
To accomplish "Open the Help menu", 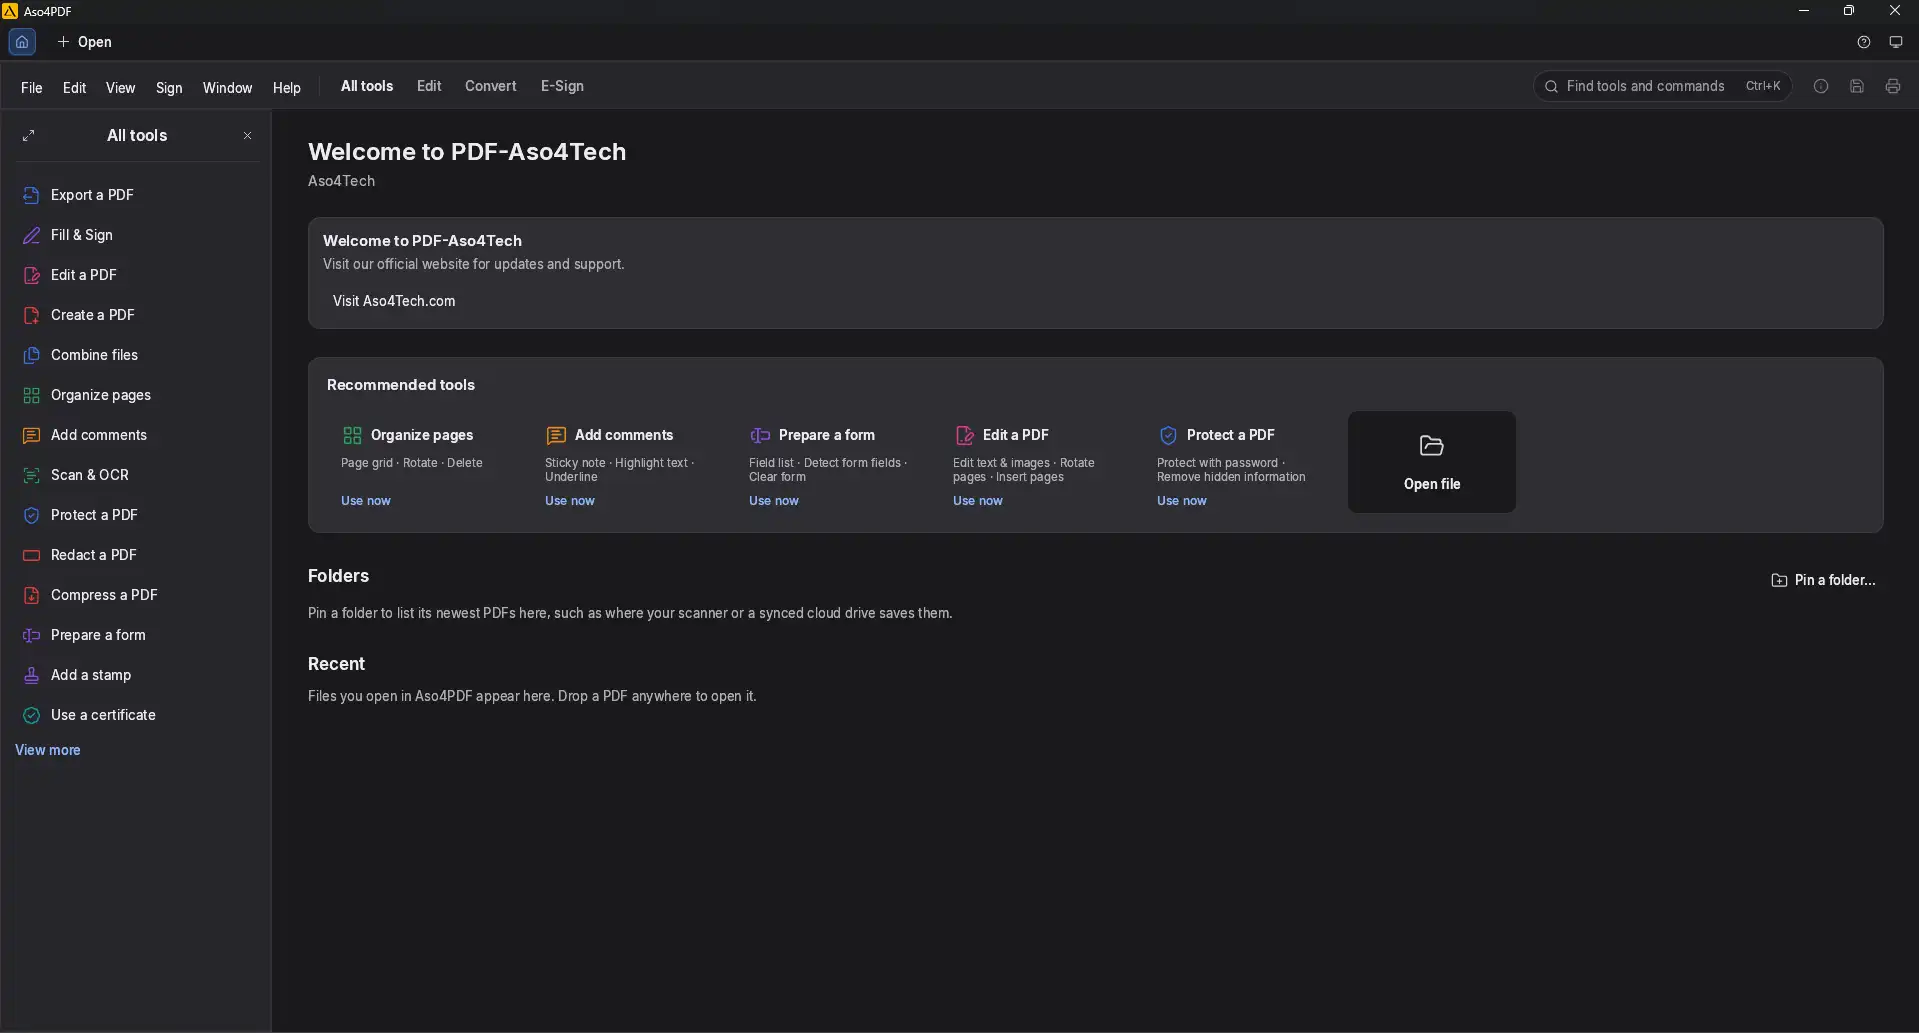I will (x=287, y=87).
